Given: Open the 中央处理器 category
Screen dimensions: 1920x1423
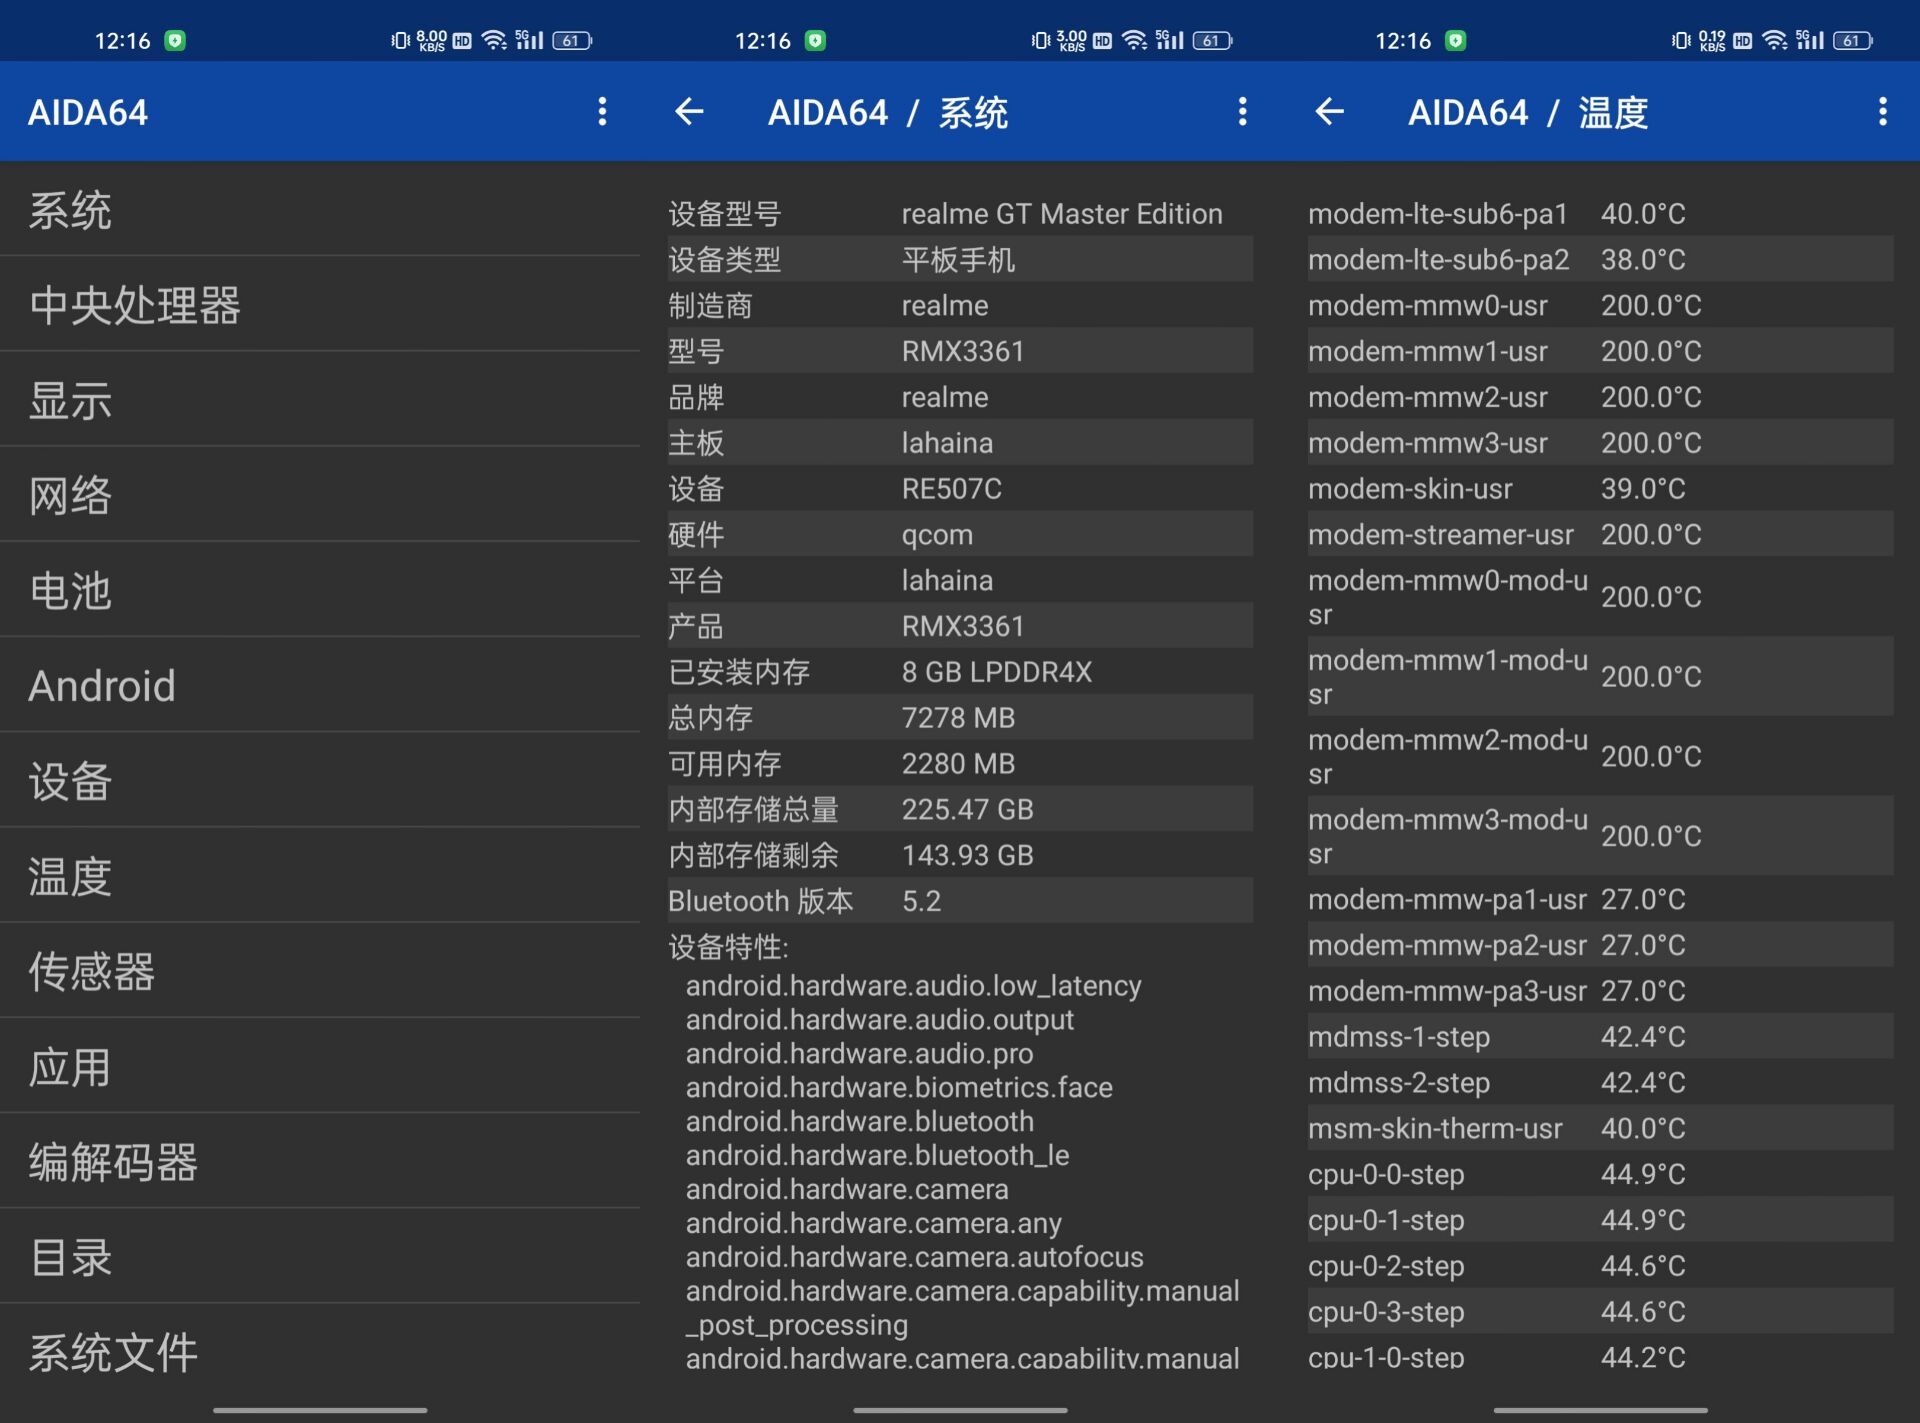Looking at the screenshot, I should [x=320, y=305].
